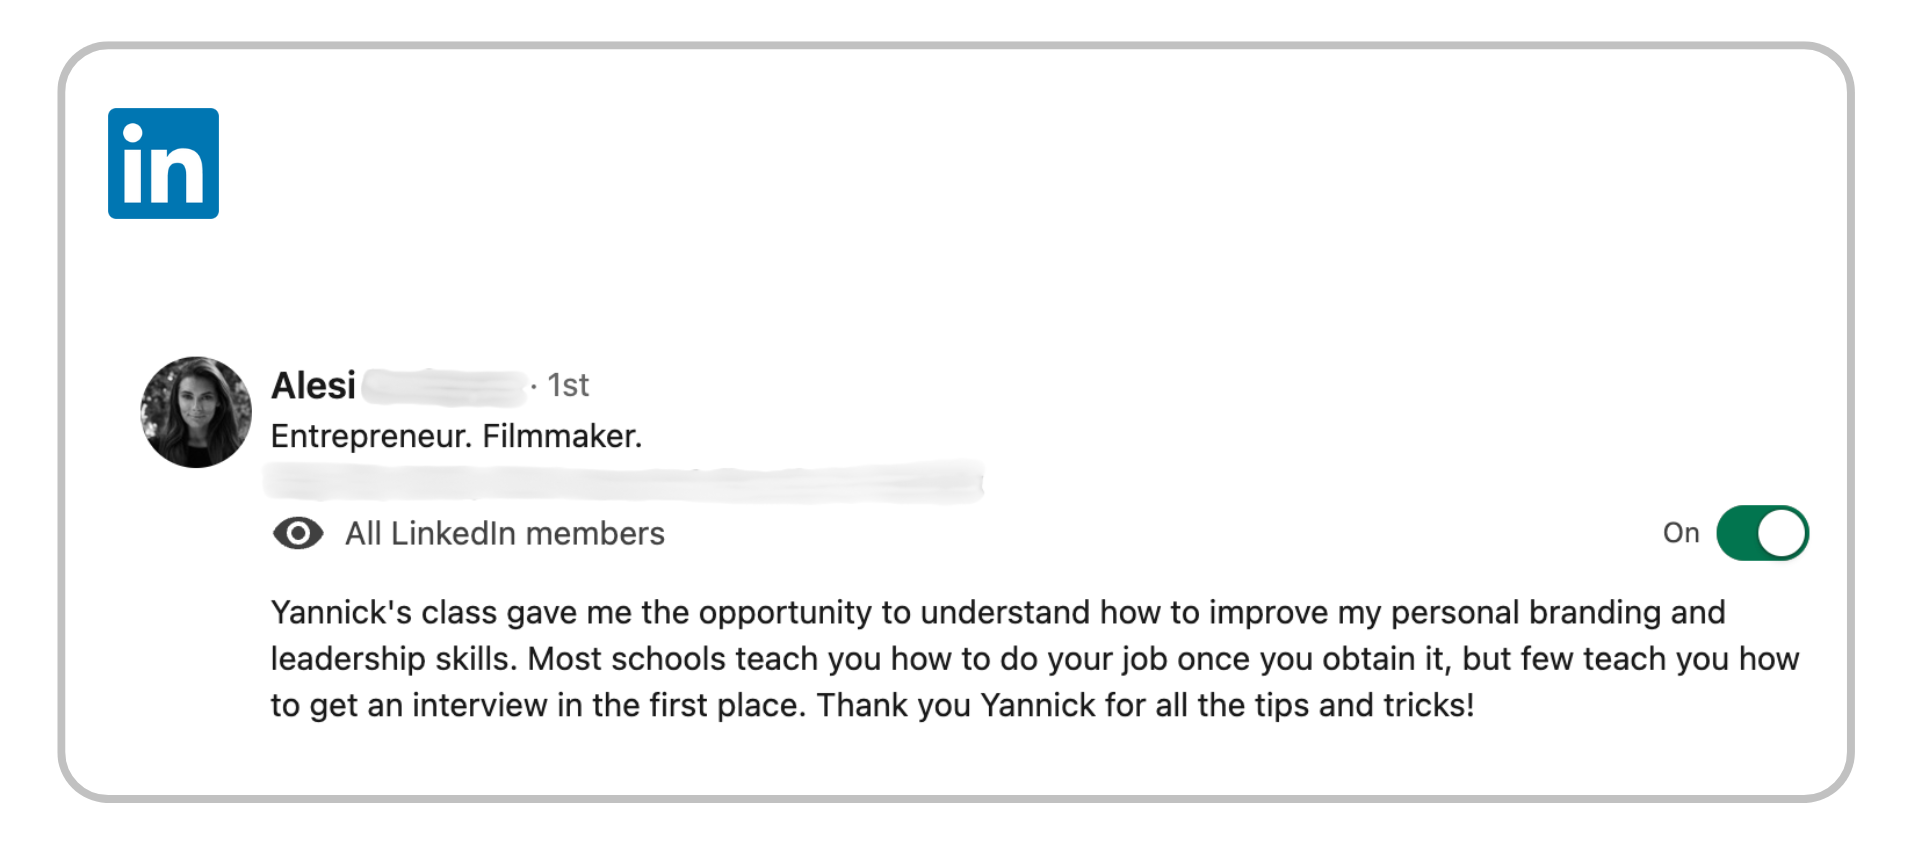The height and width of the screenshot is (846, 1920).
Task: Turn off the green recommendation toggle switch
Action: click(1762, 533)
